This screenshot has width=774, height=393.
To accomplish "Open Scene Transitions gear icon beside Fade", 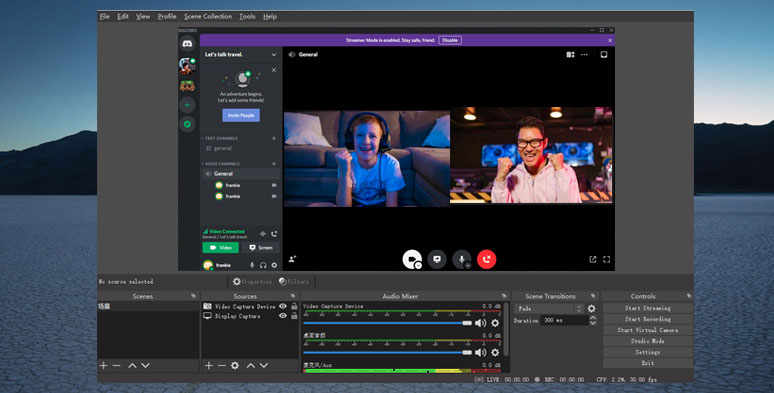I will pyautogui.click(x=591, y=309).
